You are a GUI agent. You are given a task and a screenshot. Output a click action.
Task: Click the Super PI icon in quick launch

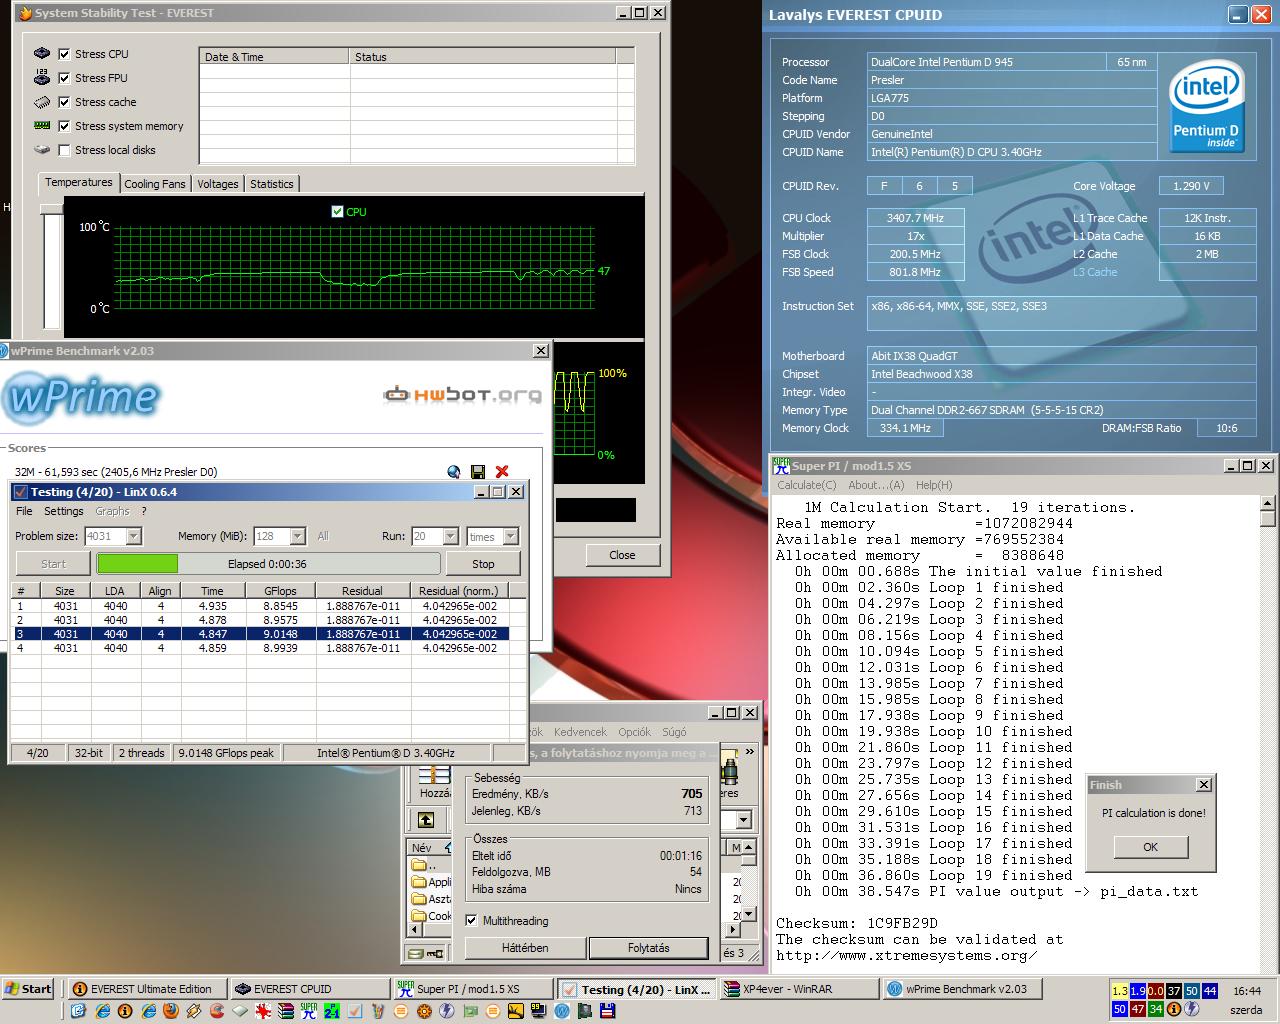[309, 1011]
